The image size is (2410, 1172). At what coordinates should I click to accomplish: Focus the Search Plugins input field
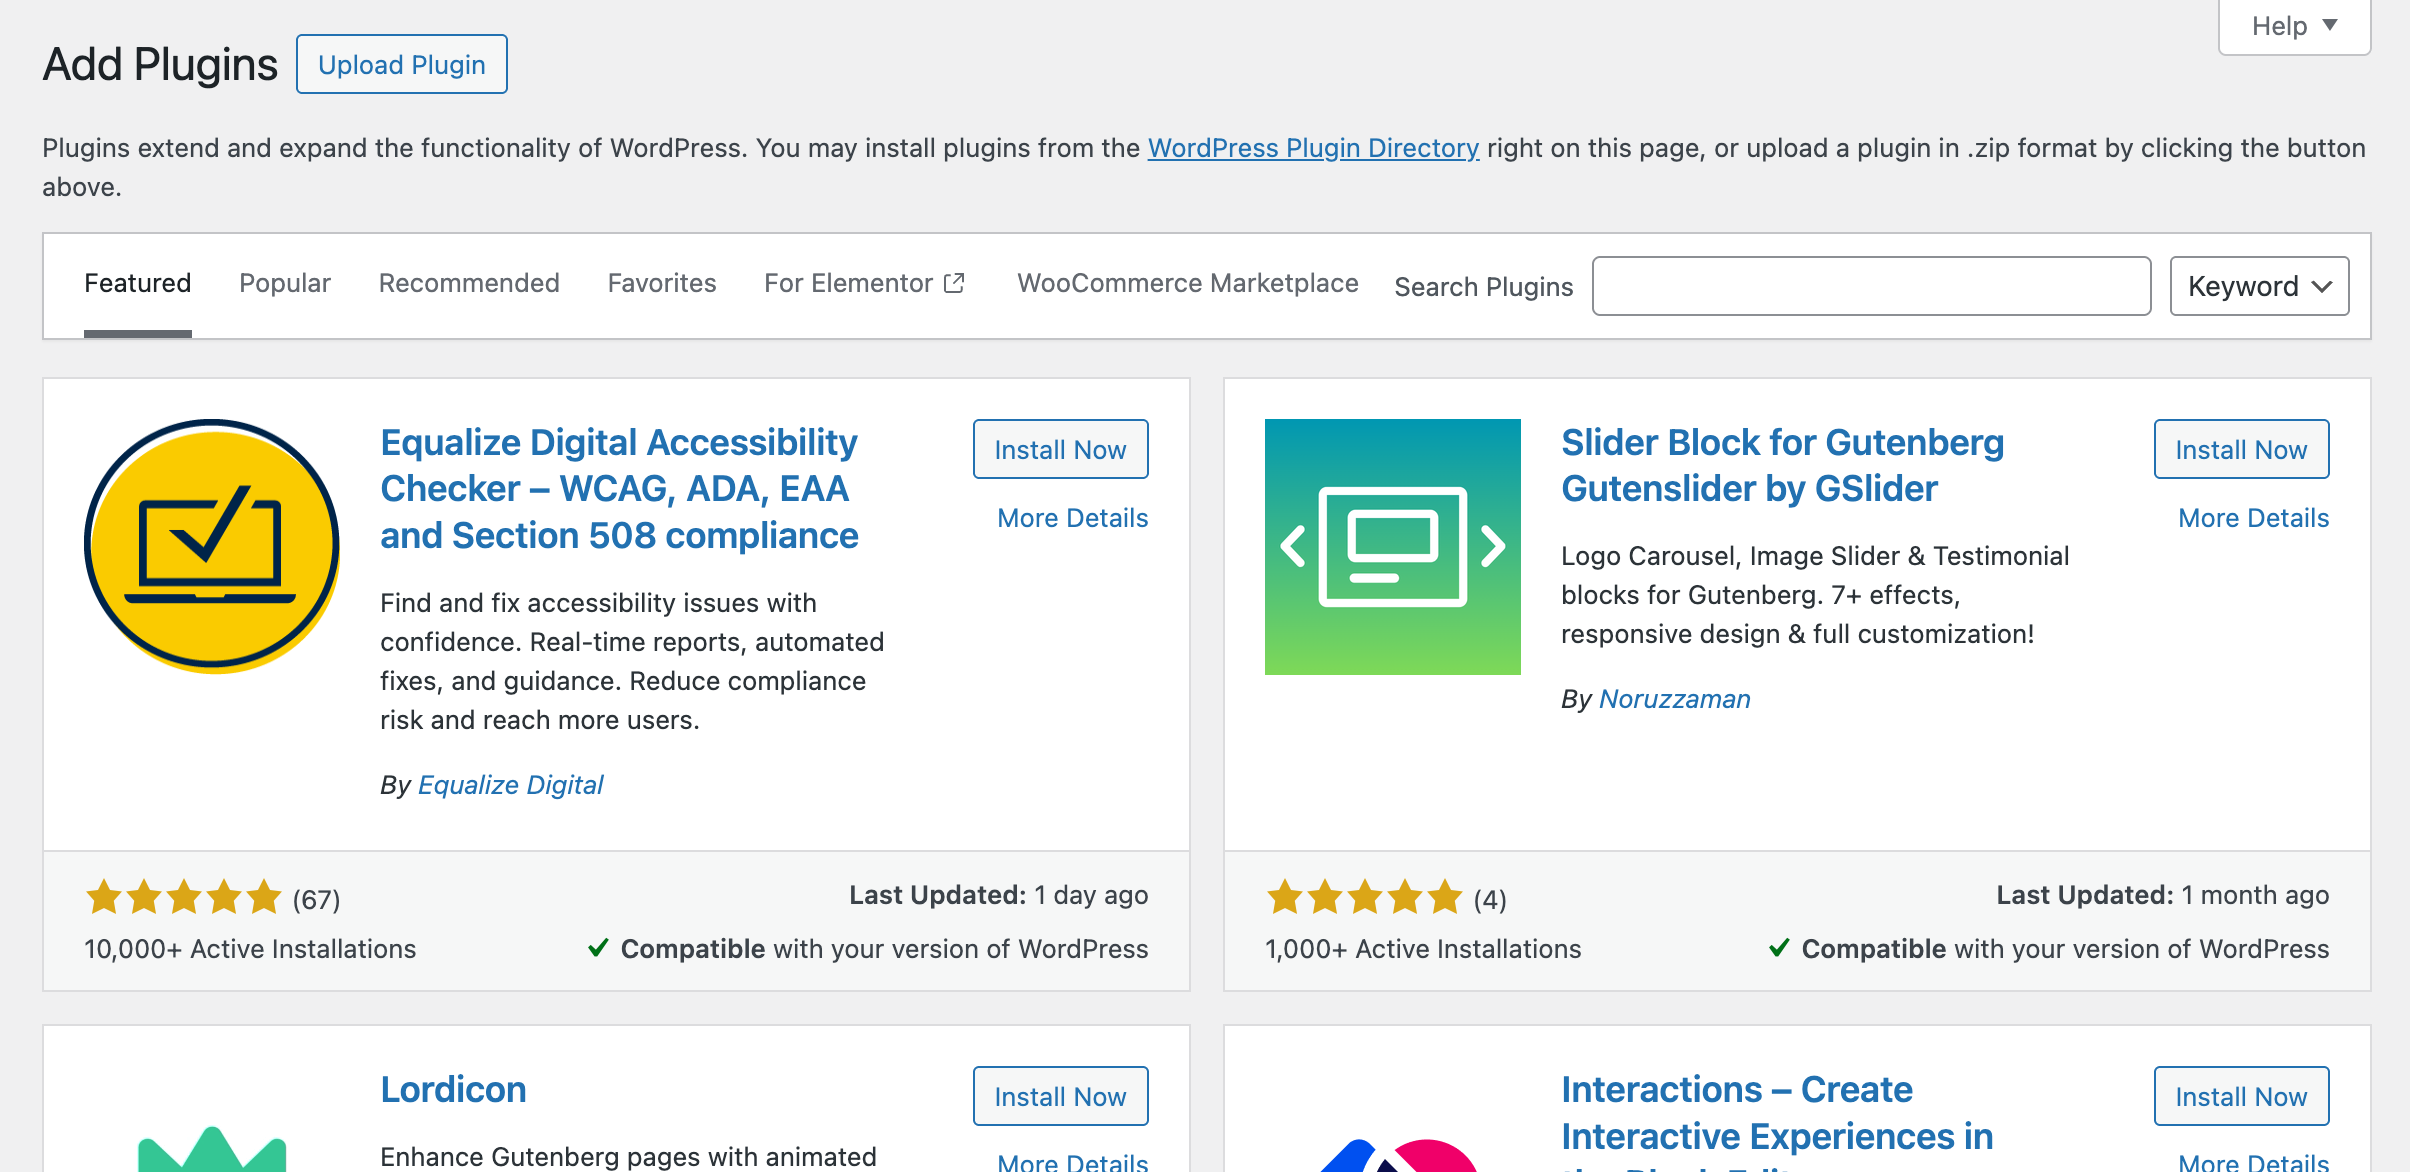pyautogui.click(x=1871, y=287)
